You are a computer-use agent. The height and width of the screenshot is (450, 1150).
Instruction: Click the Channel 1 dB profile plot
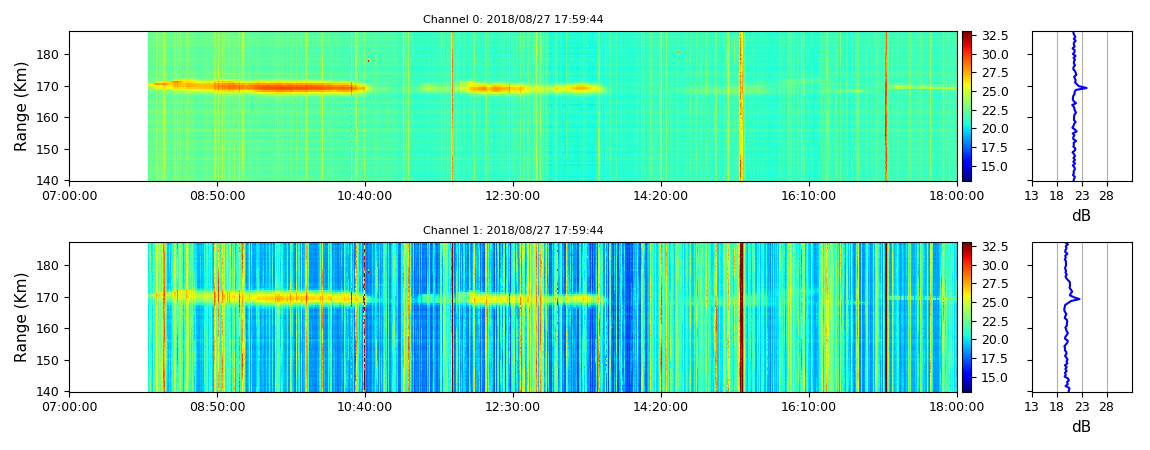[1082, 317]
